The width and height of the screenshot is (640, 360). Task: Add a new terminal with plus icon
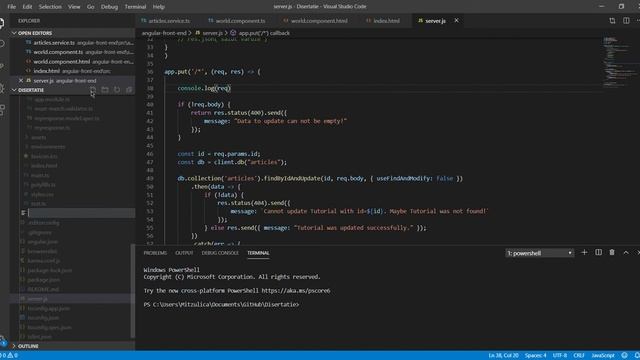tap(584, 253)
